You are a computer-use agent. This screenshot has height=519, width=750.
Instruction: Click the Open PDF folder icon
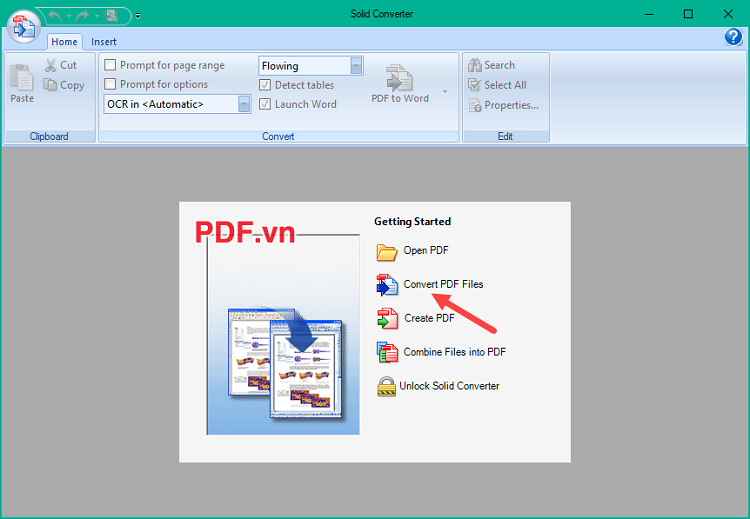[386, 252]
